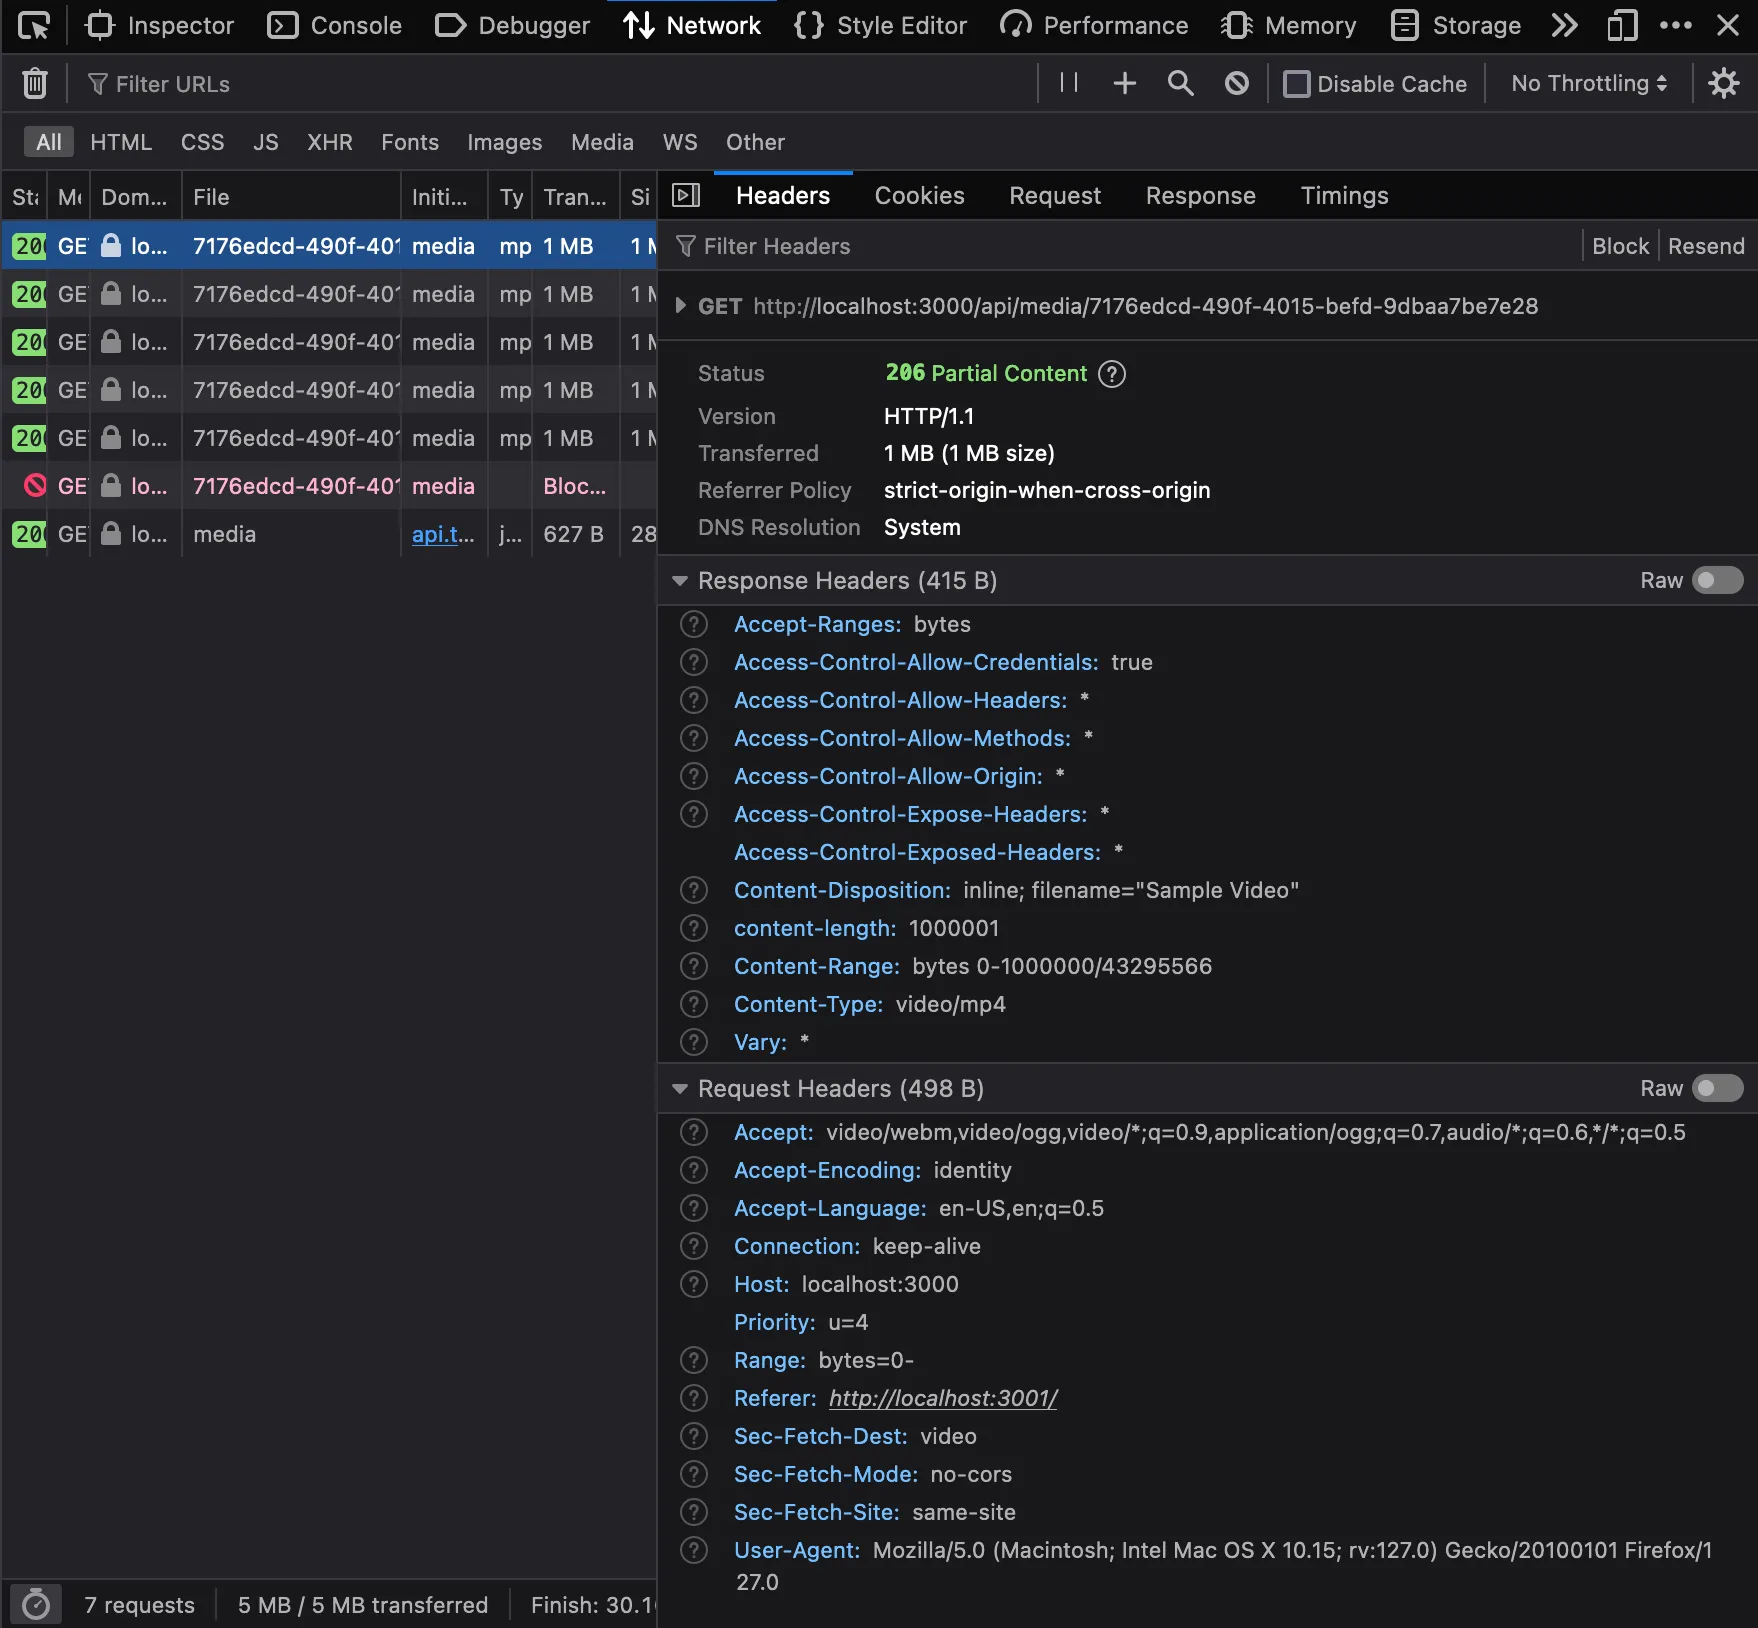Viewport: 1758px width, 1628px height.
Task: Open the network search magnifier
Action: coord(1180,84)
